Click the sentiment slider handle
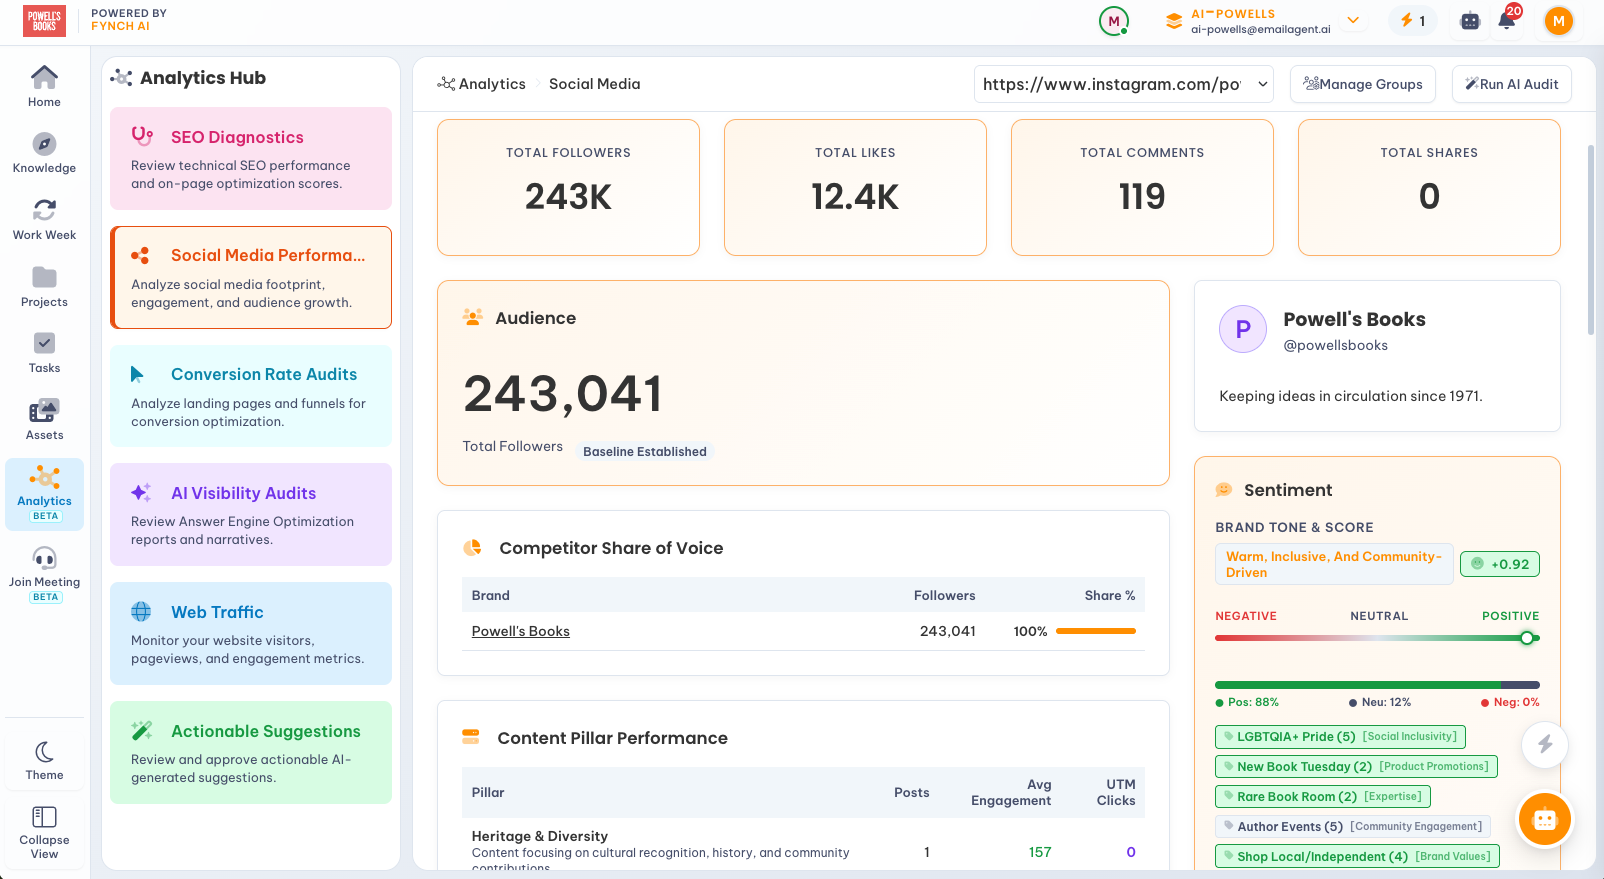The width and height of the screenshot is (1604, 879). [x=1527, y=638]
